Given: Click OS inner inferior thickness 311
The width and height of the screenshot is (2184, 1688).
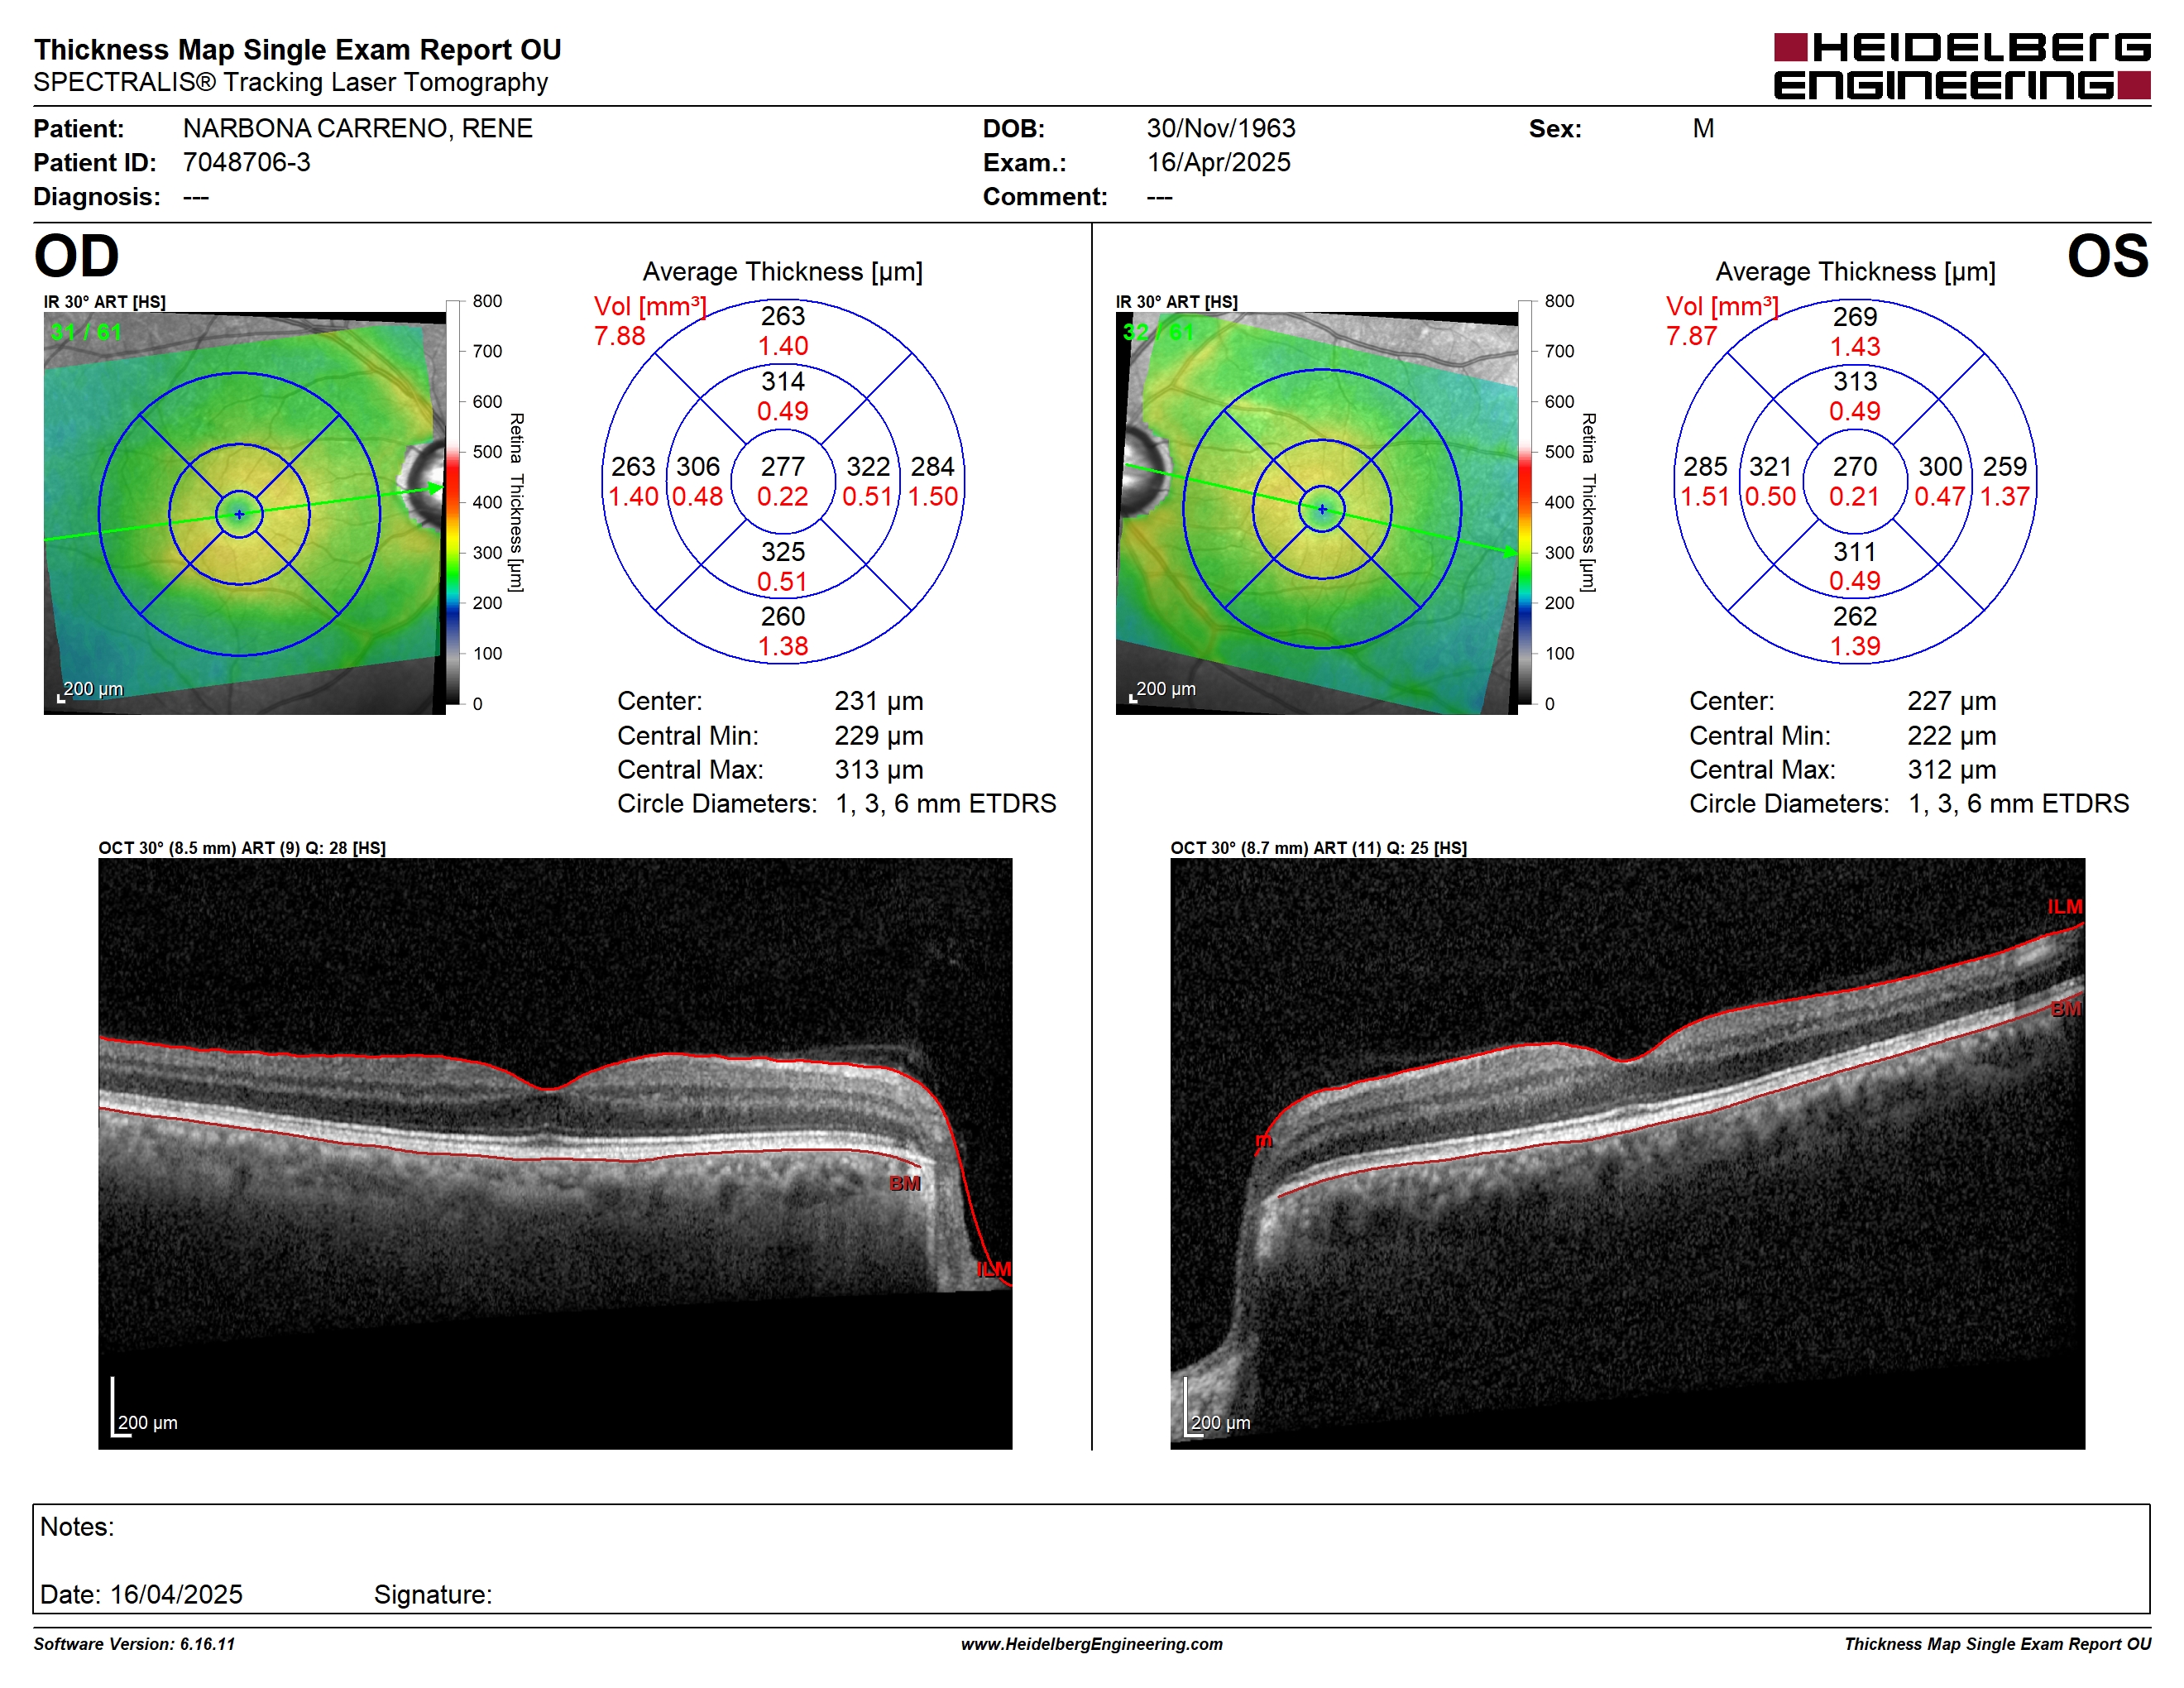Looking at the screenshot, I should pyautogui.click(x=1854, y=552).
